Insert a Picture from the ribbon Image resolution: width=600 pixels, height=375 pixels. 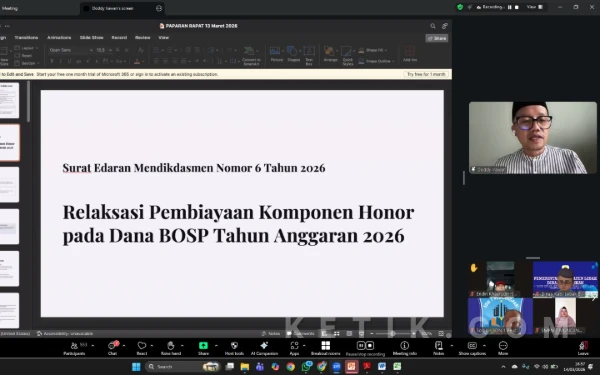[276, 54]
